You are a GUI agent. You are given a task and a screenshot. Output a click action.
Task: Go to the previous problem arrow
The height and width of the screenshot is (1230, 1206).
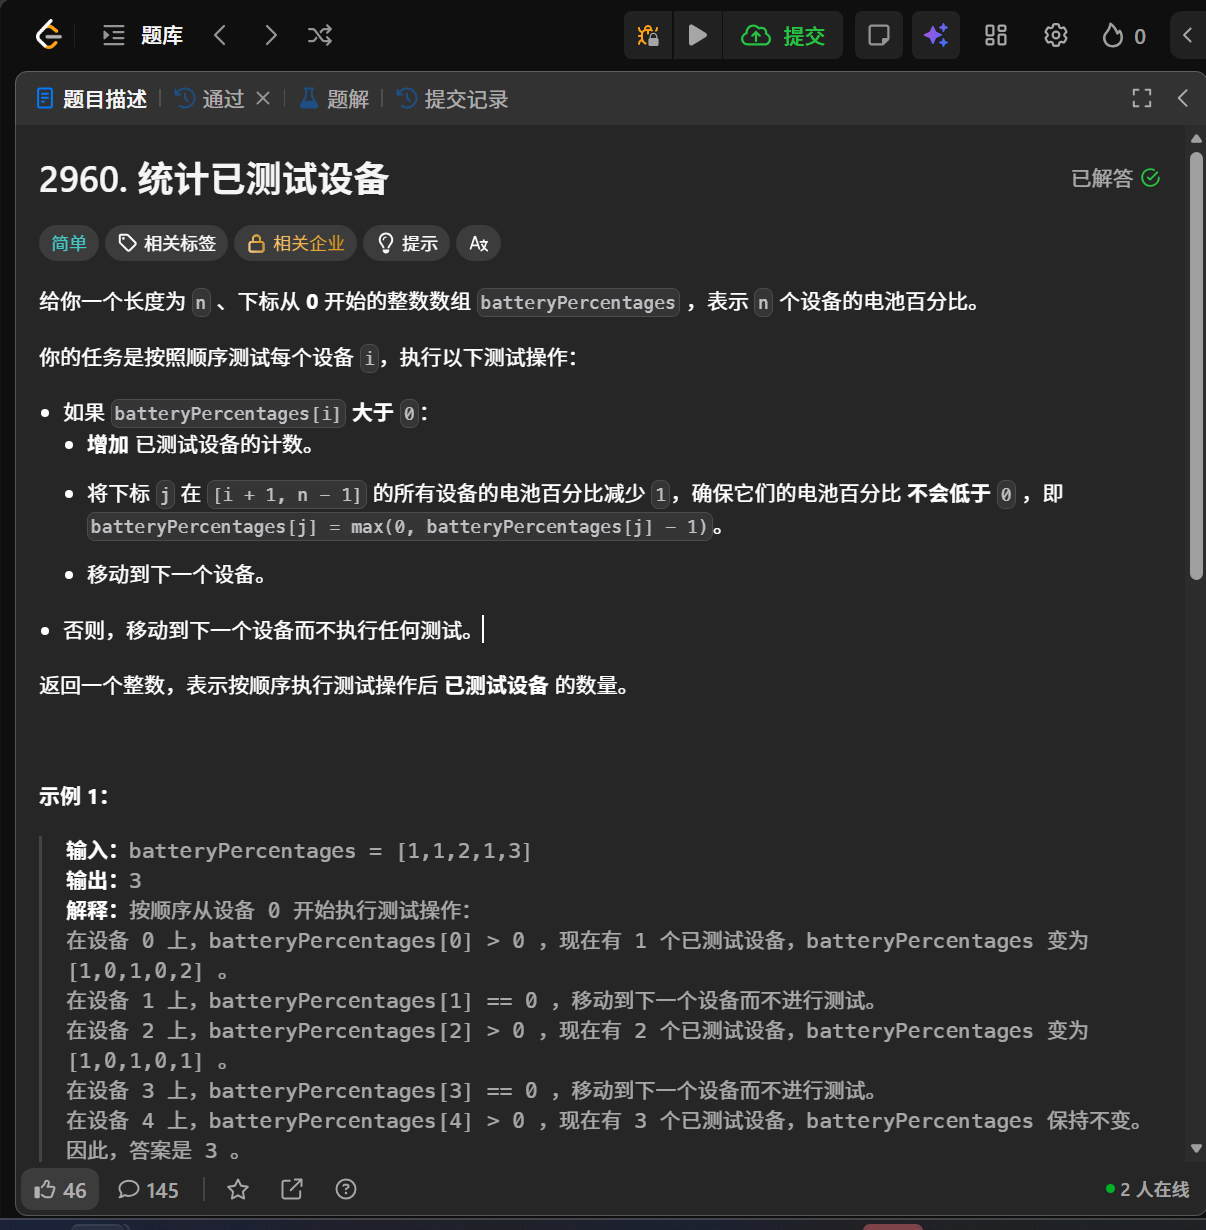coord(220,36)
